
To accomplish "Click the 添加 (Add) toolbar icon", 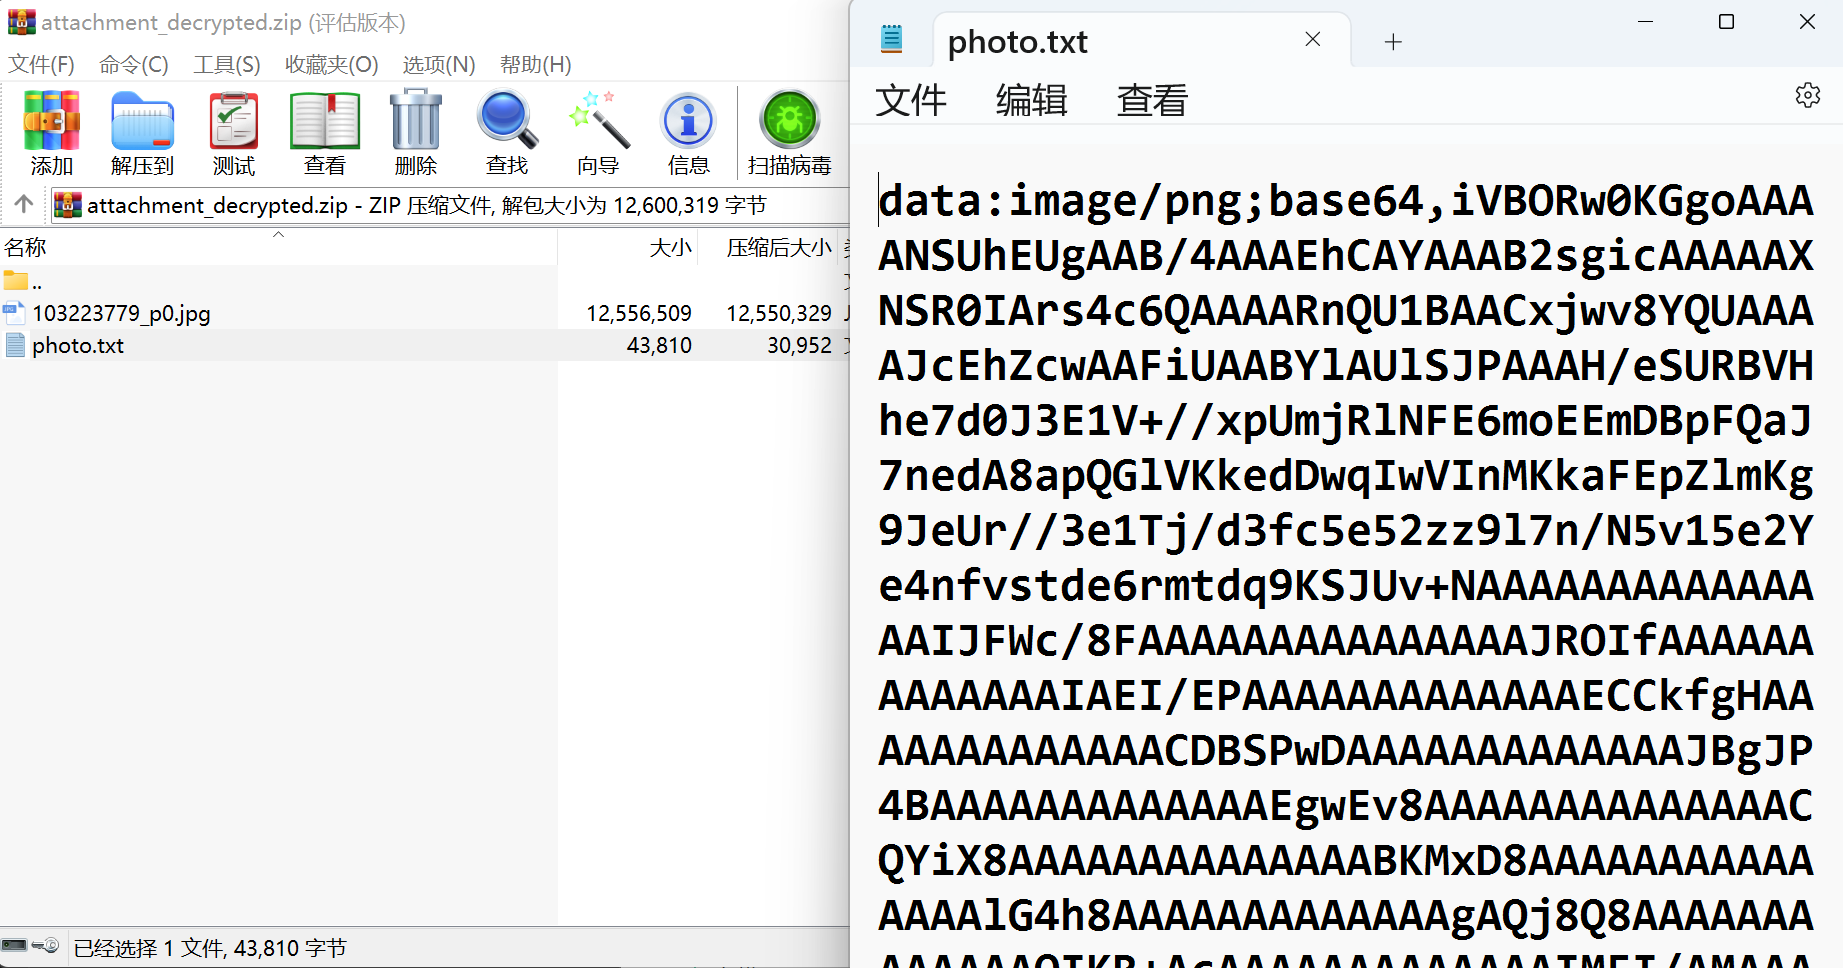I will [x=52, y=132].
